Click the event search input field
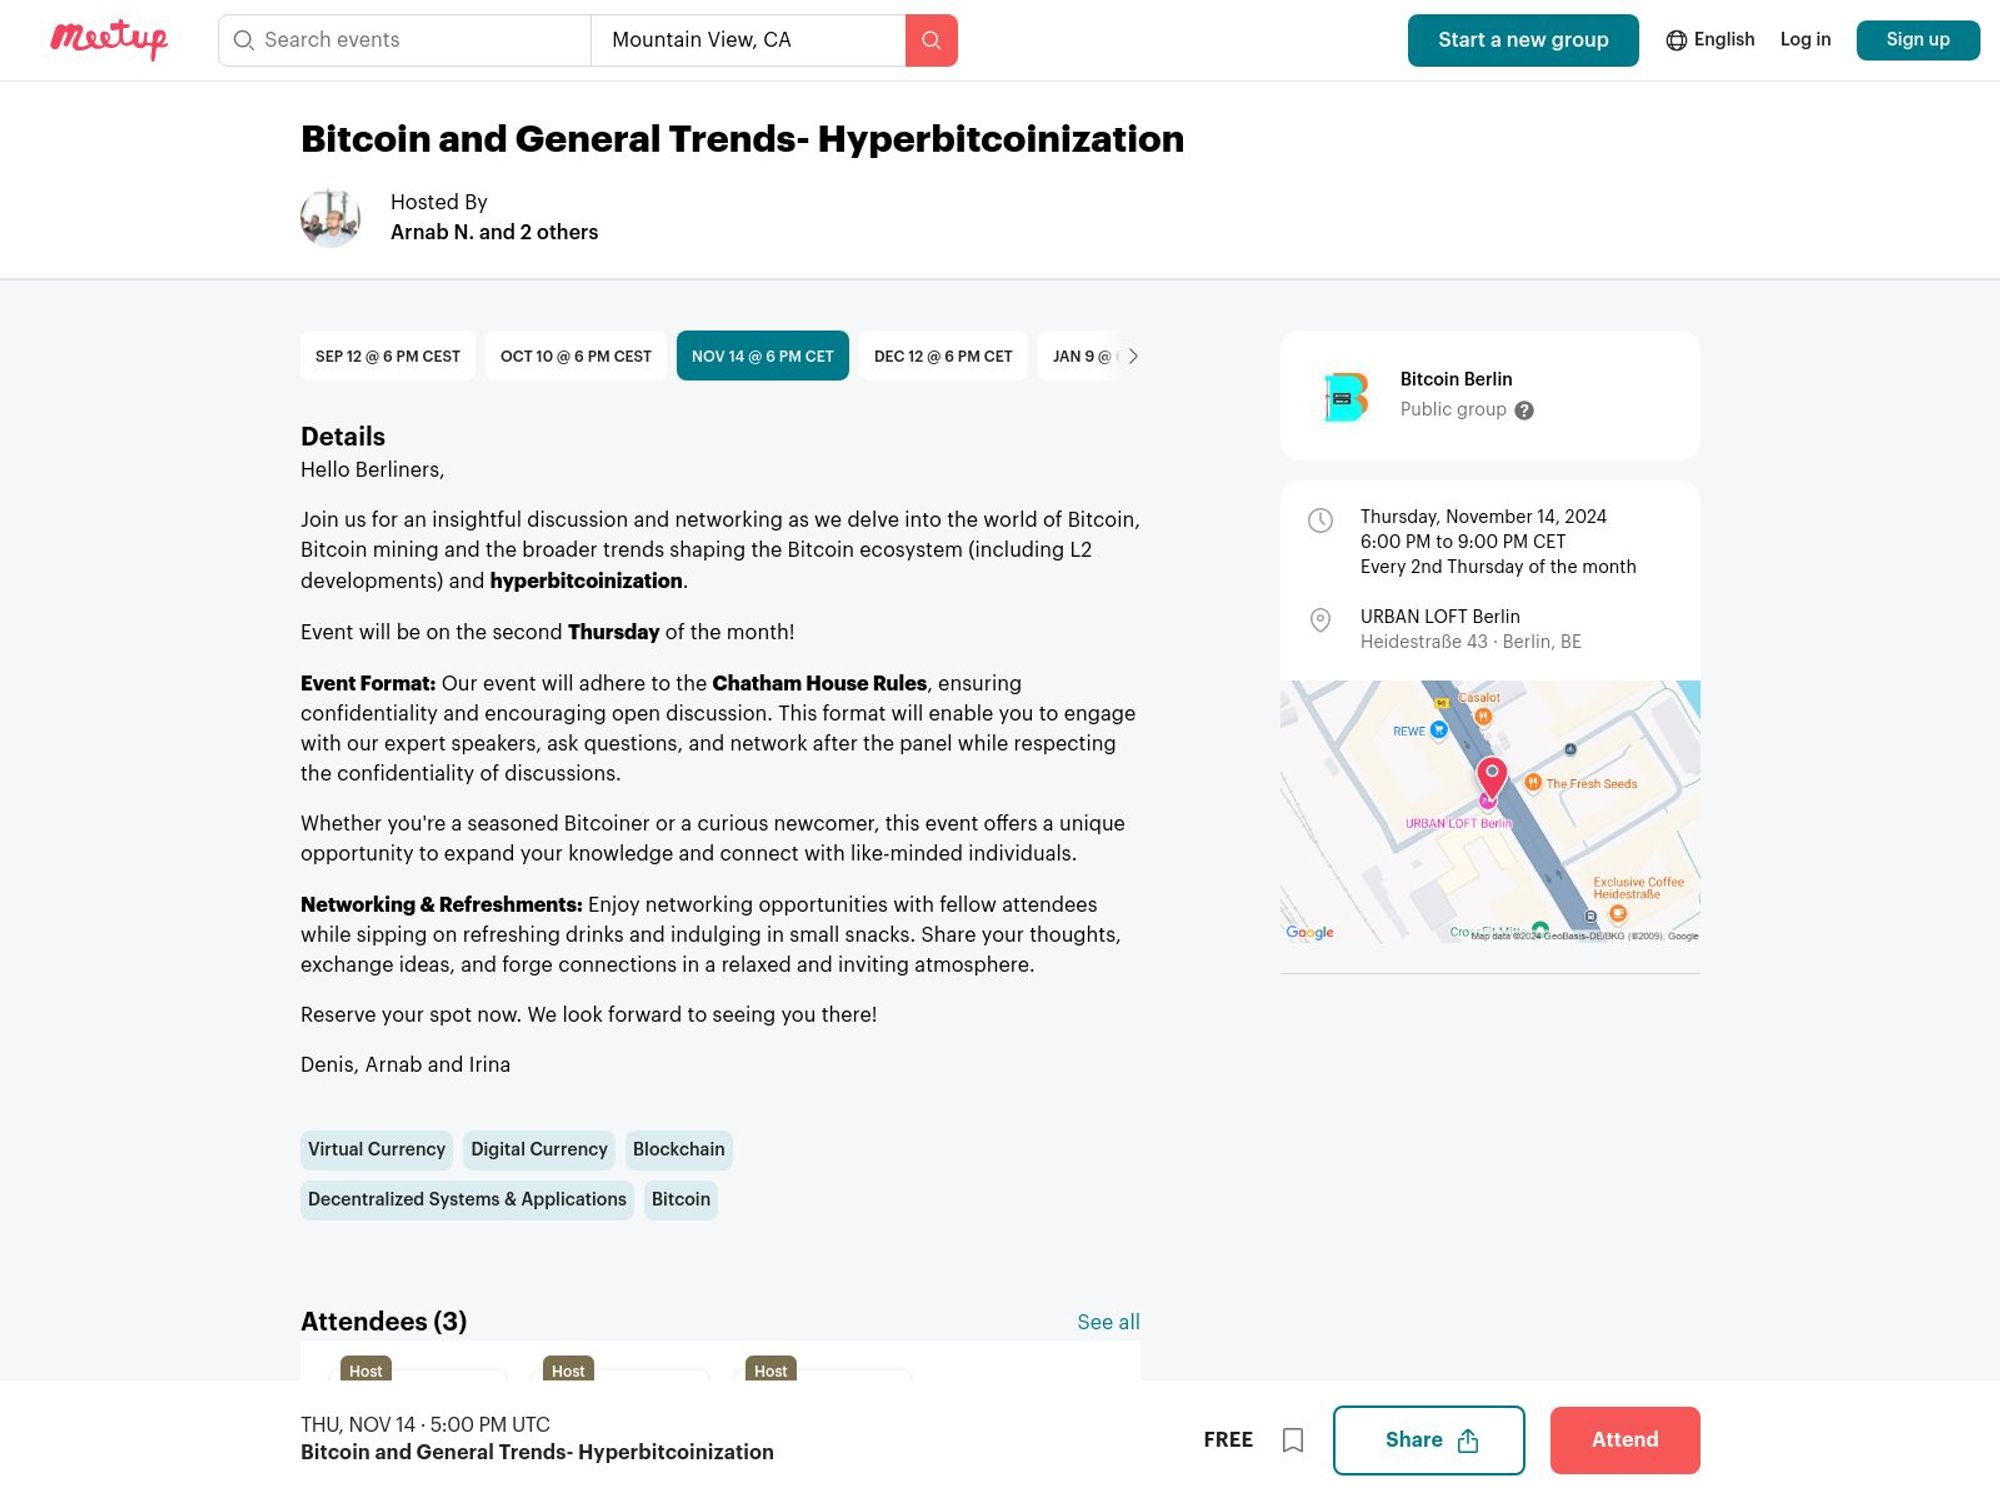The height and width of the screenshot is (1500, 2000). click(406, 39)
